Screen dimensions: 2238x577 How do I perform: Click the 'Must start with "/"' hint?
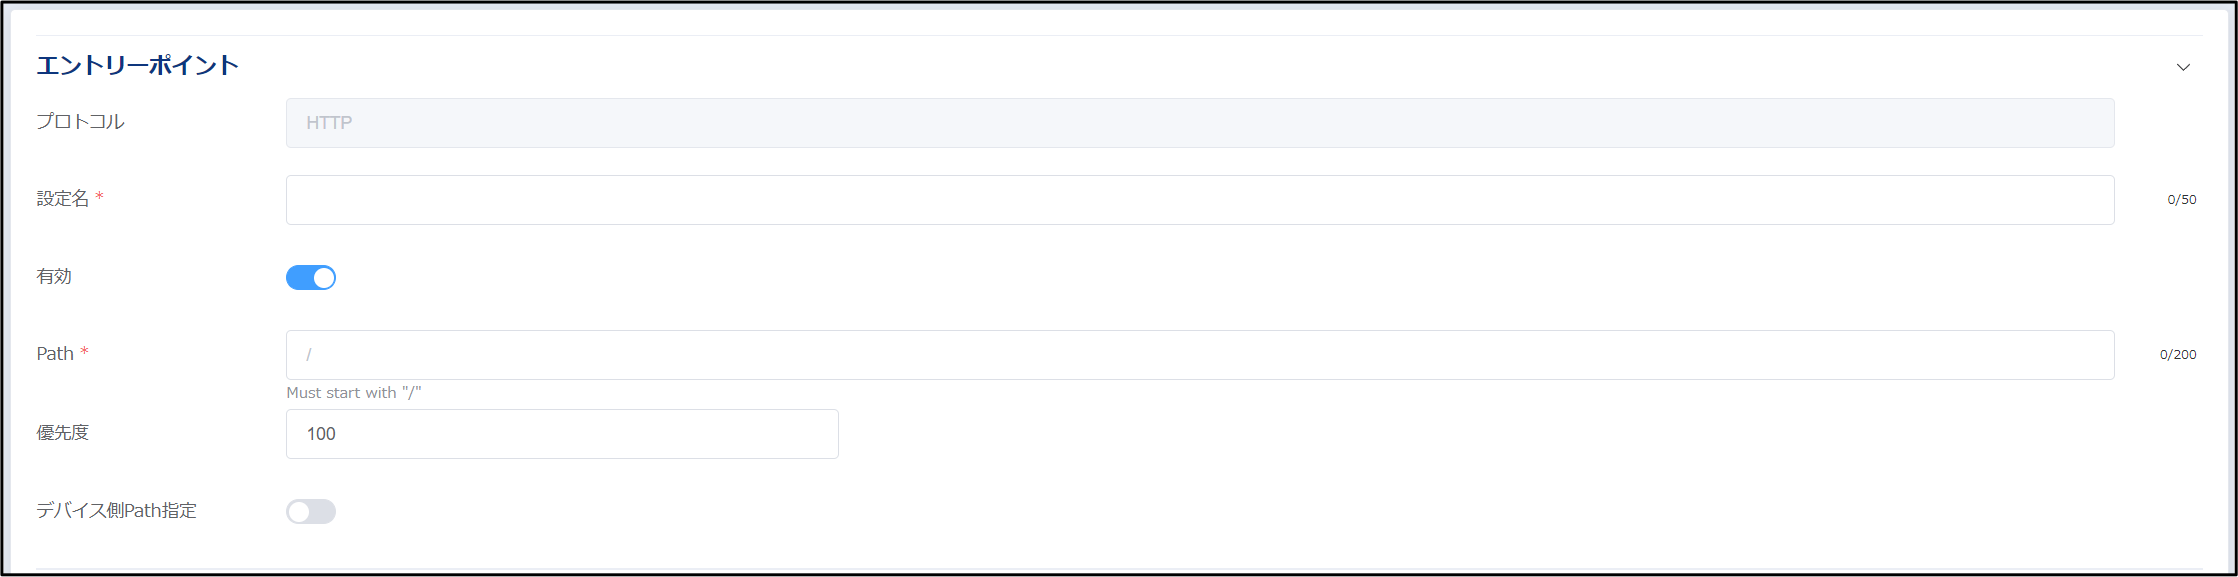pos(354,393)
